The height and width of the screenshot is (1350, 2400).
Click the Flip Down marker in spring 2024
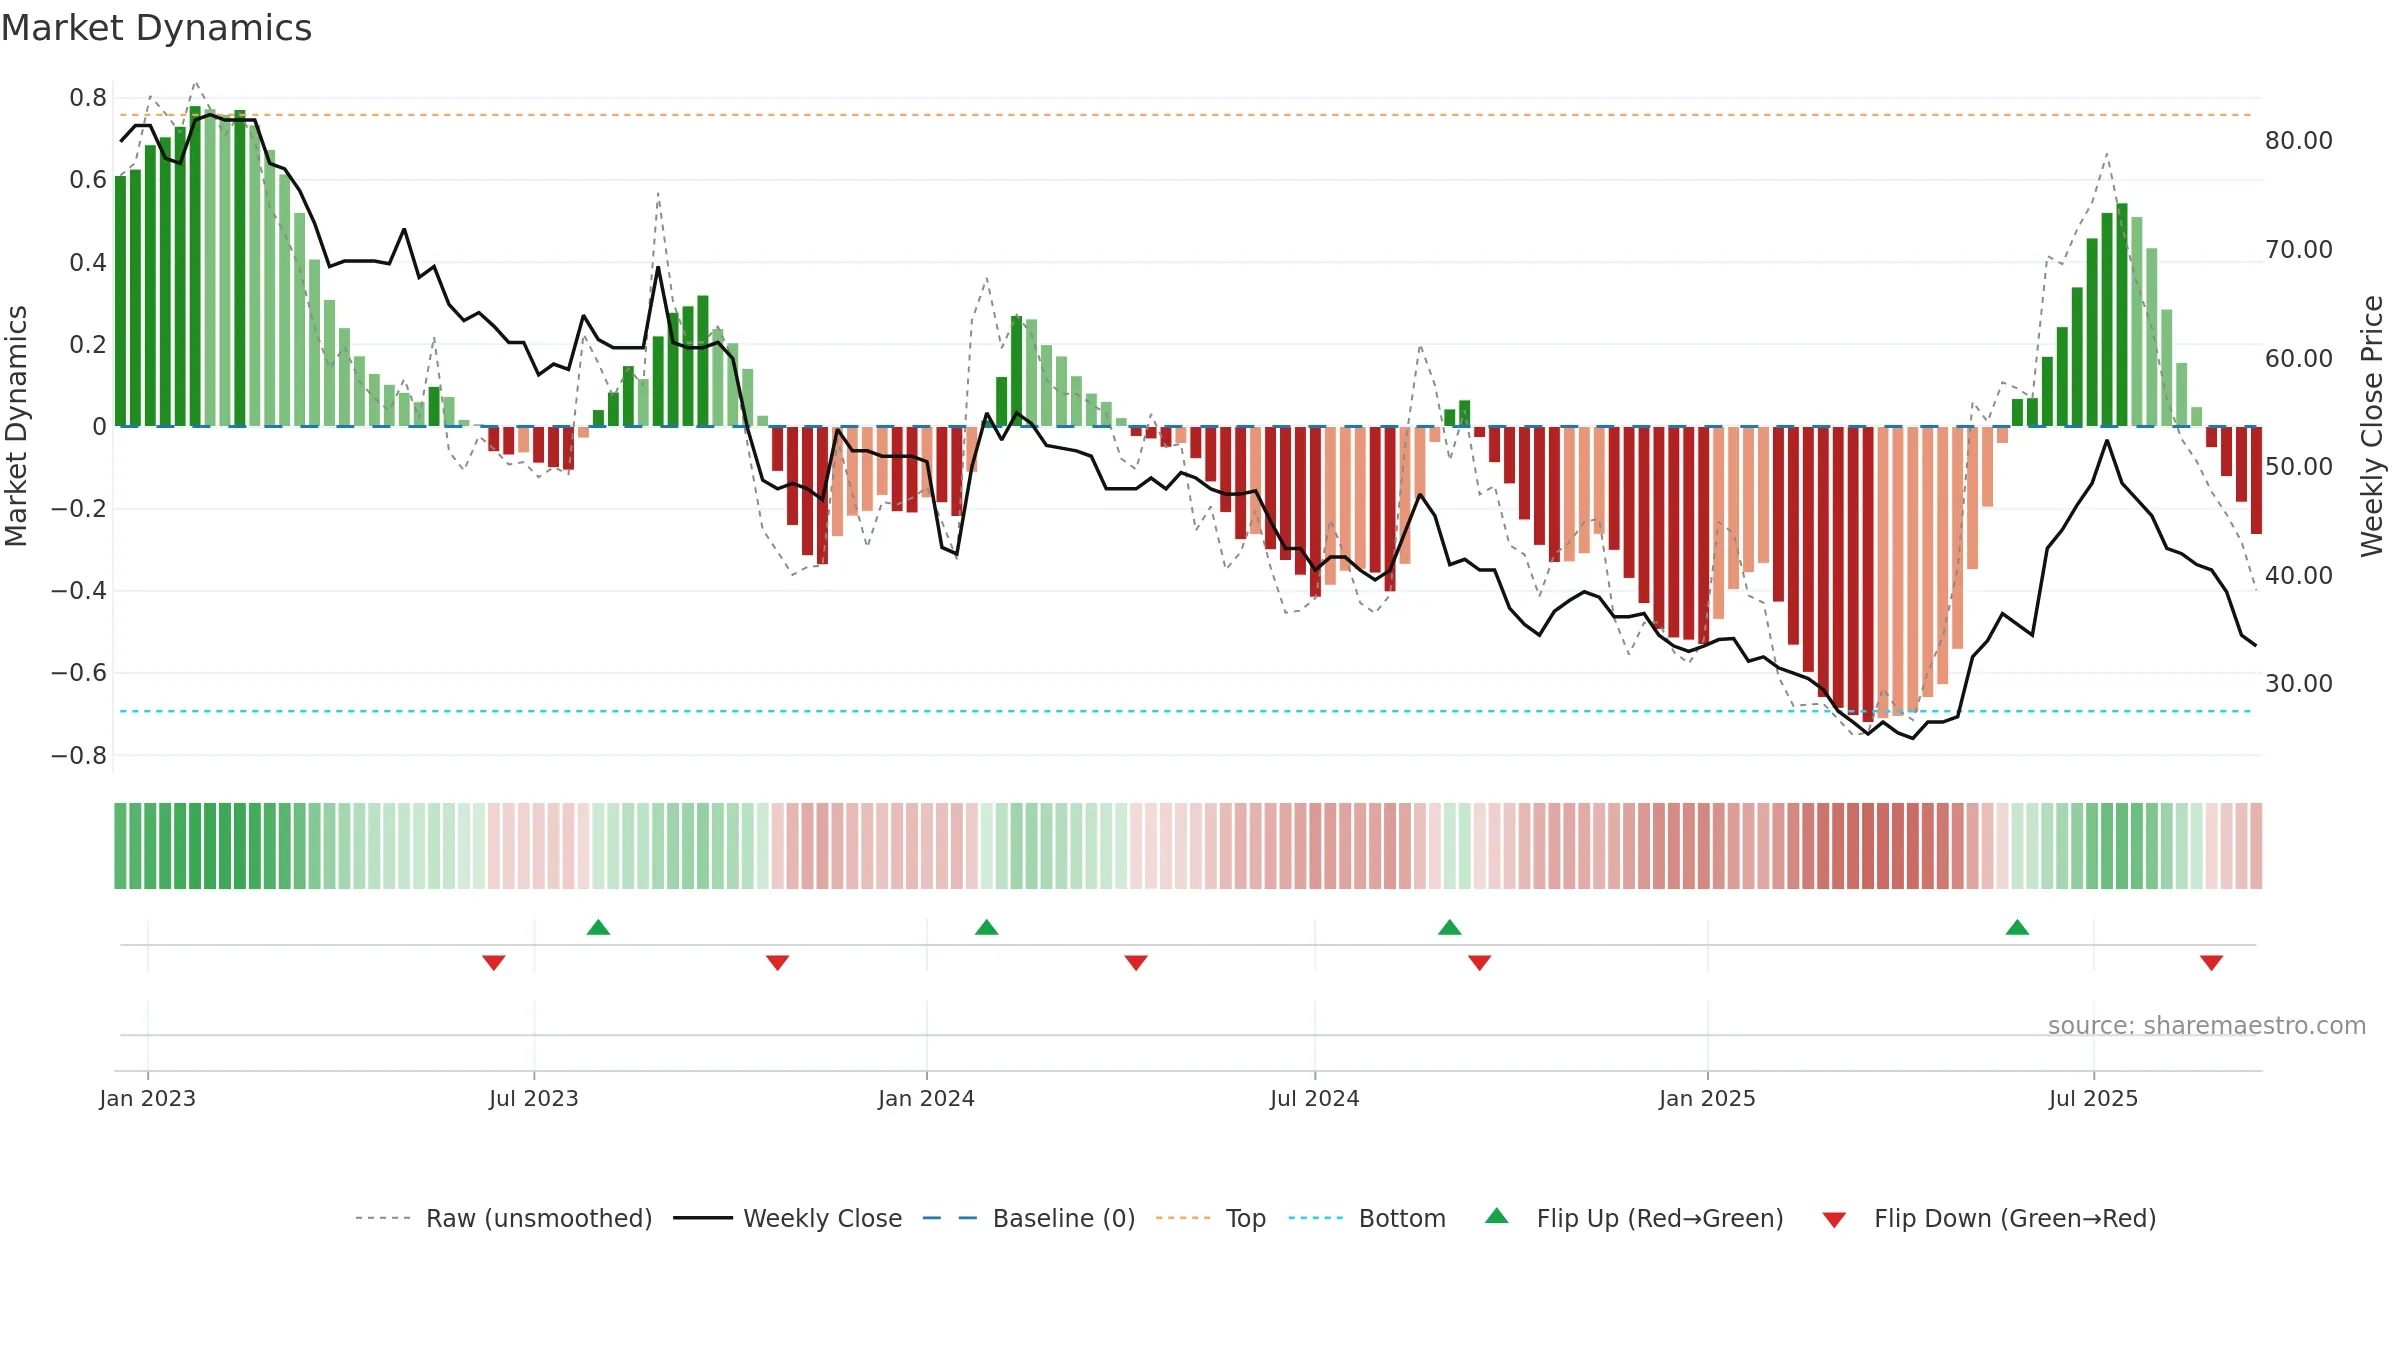(1136, 962)
